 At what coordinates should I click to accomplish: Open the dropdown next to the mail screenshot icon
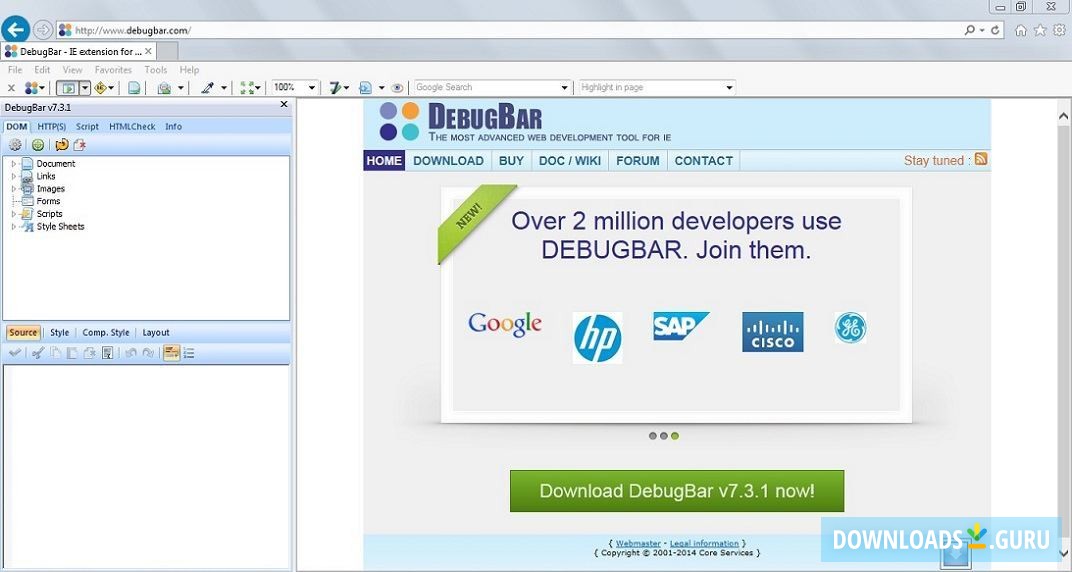click(x=181, y=87)
